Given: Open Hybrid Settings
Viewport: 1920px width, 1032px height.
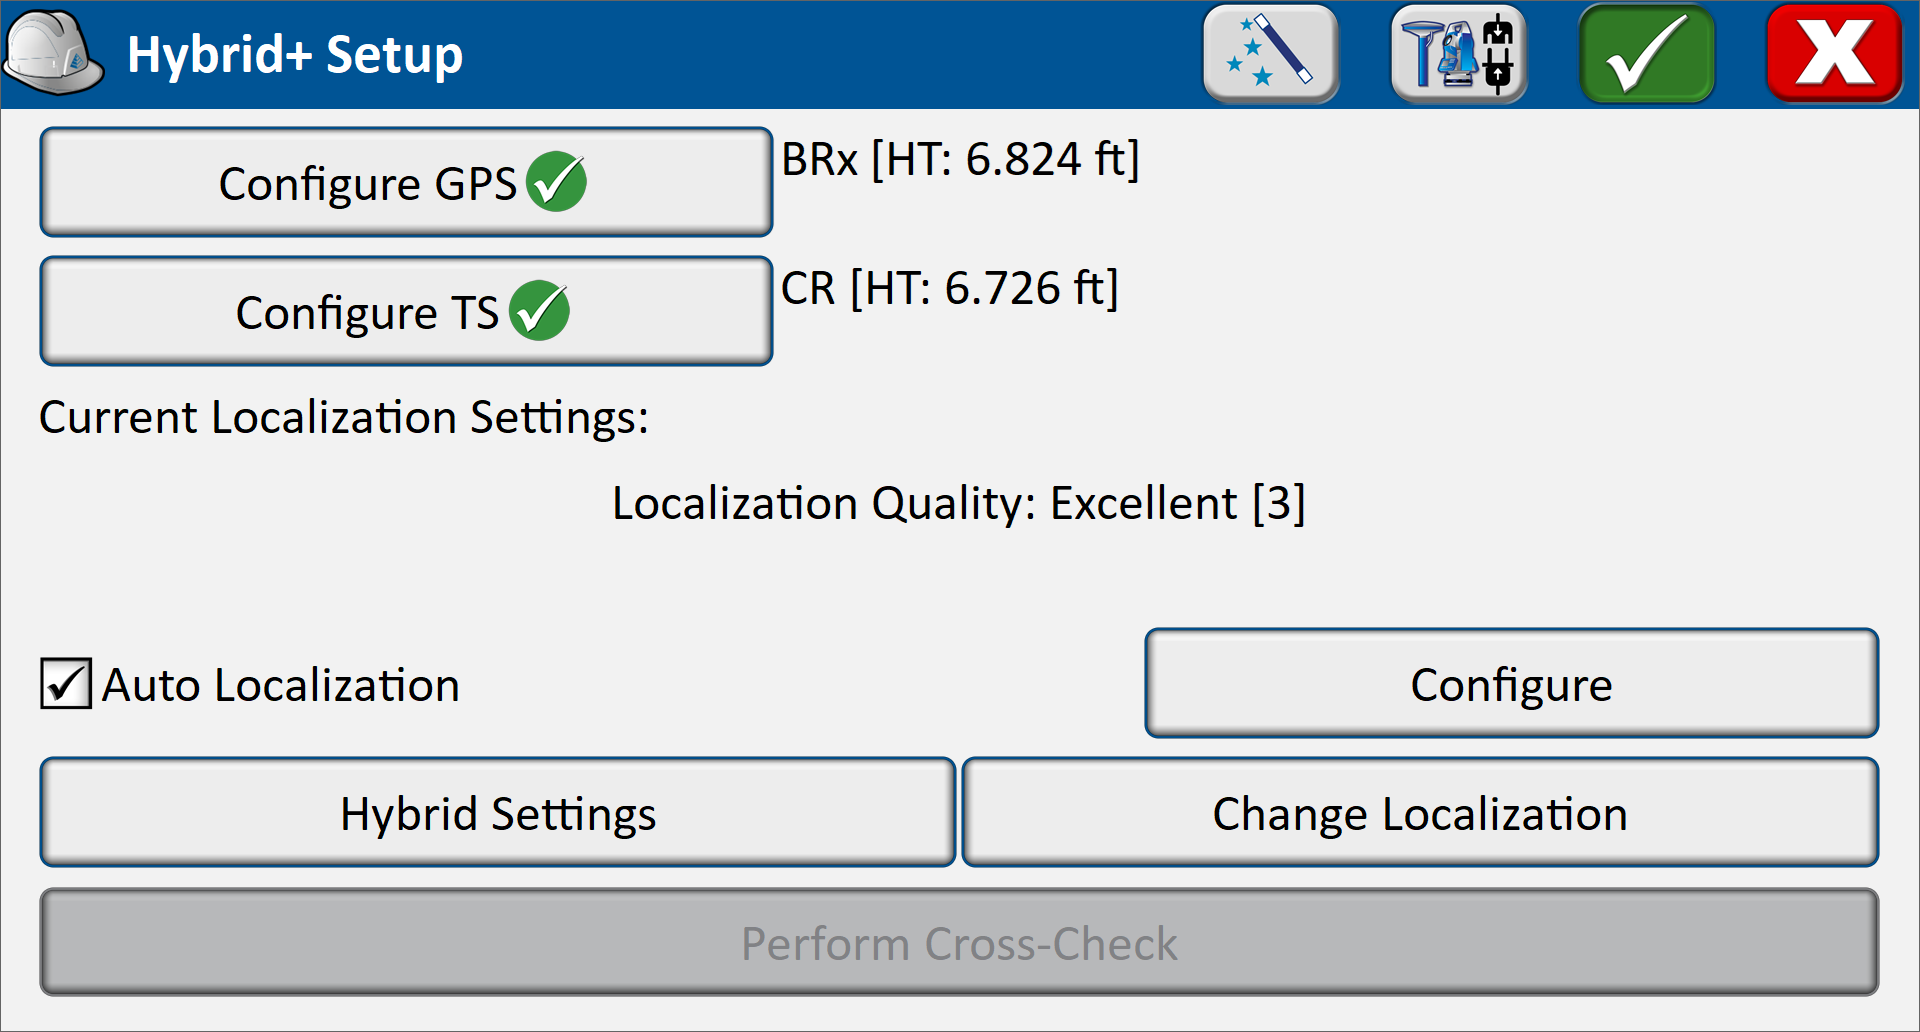Looking at the screenshot, I should [498, 813].
